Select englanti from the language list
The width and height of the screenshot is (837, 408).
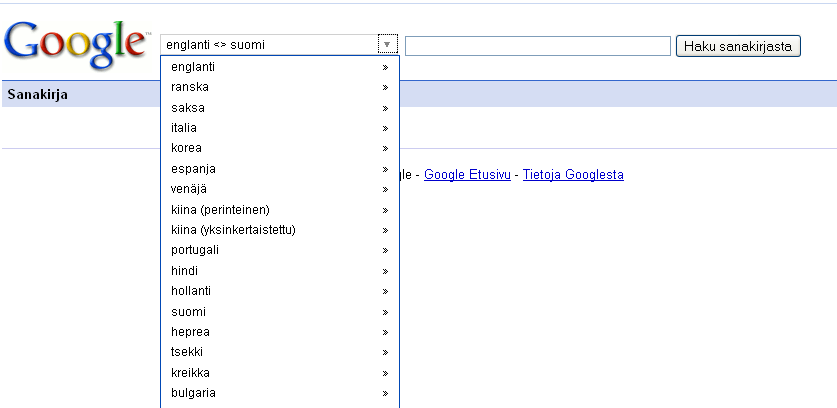click(193, 67)
